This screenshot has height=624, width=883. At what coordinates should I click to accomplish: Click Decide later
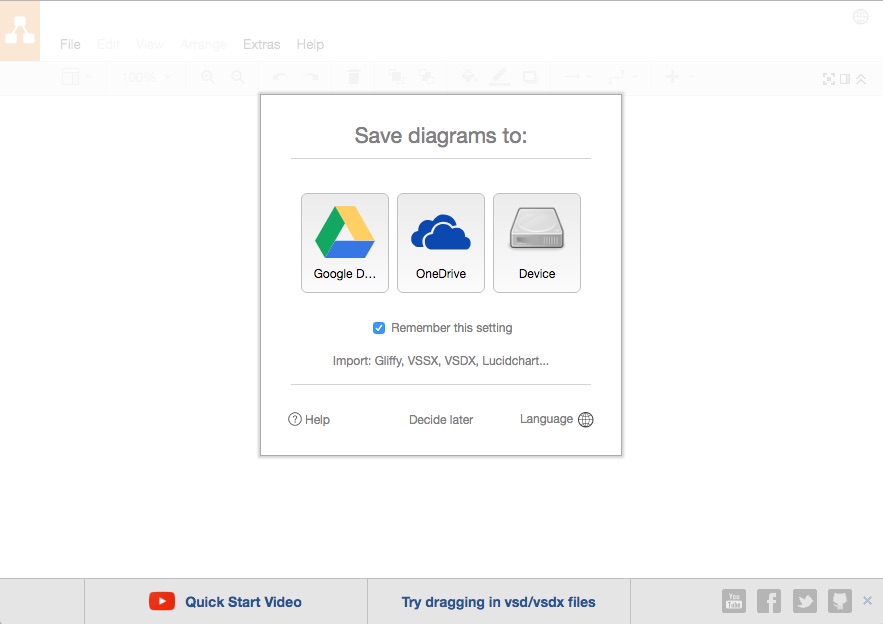coord(441,420)
